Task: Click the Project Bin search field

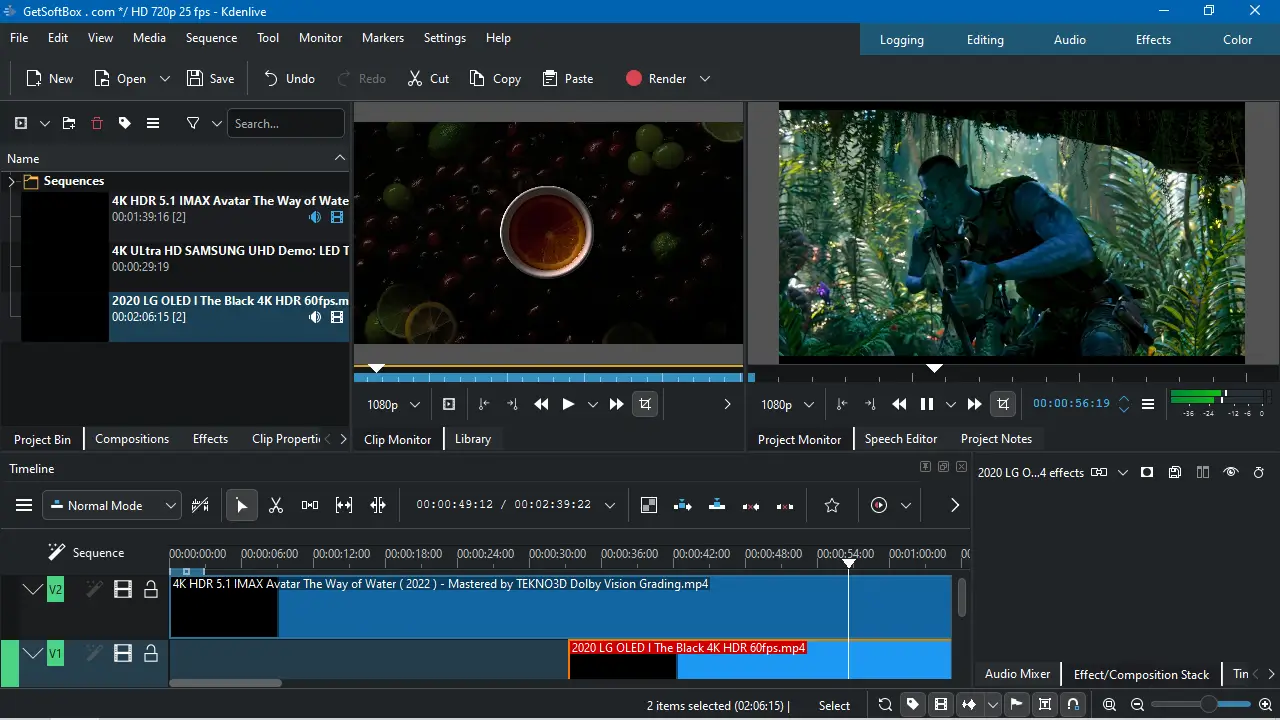Action: pos(286,123)
